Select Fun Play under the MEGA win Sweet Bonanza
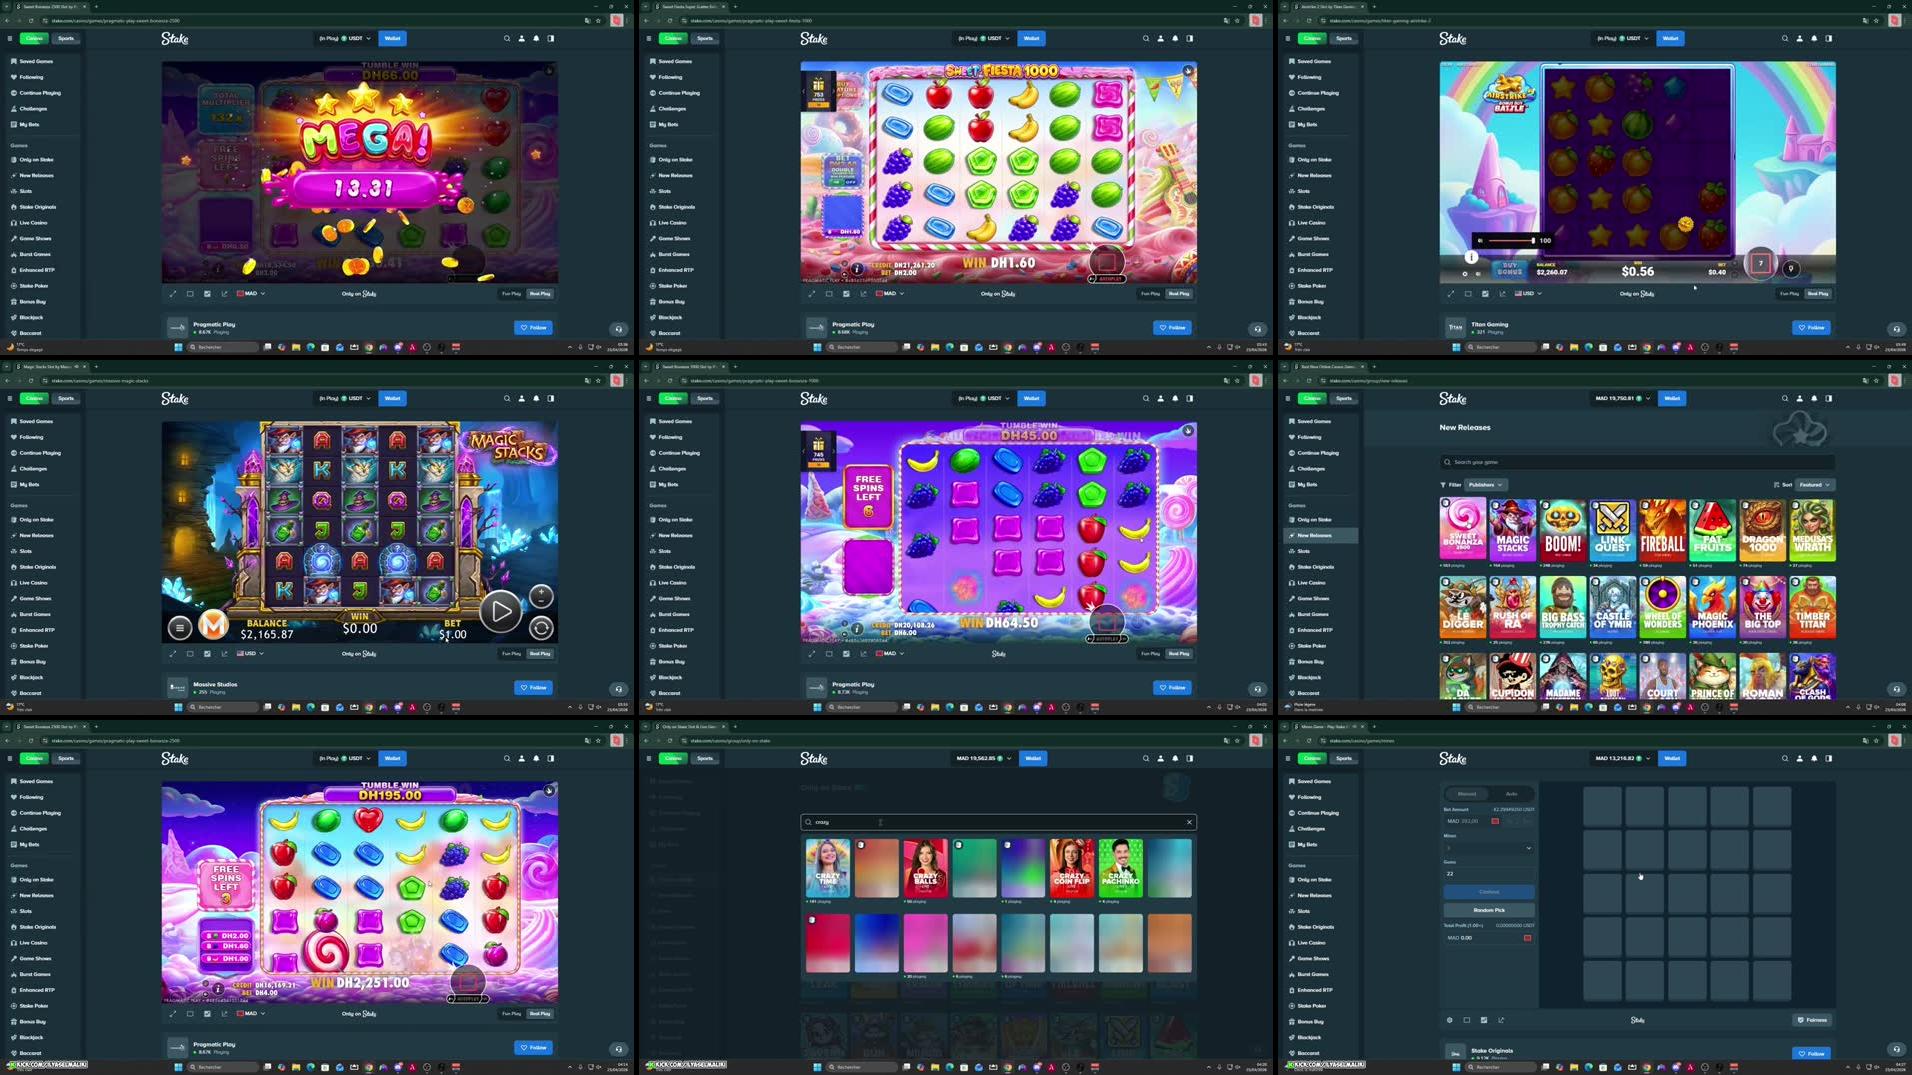 click(511, 294)
